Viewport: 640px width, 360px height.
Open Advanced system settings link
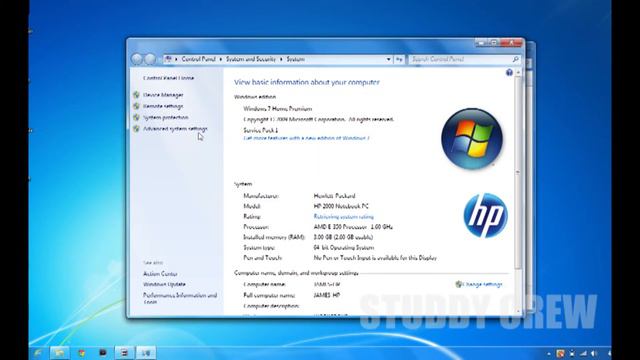(176, 129)
